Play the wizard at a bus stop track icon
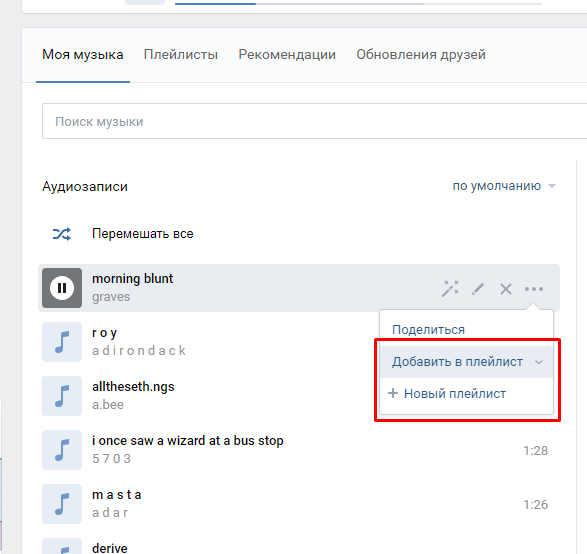The image size is (587, 554). pyautogui.click(x=62, y=450)
